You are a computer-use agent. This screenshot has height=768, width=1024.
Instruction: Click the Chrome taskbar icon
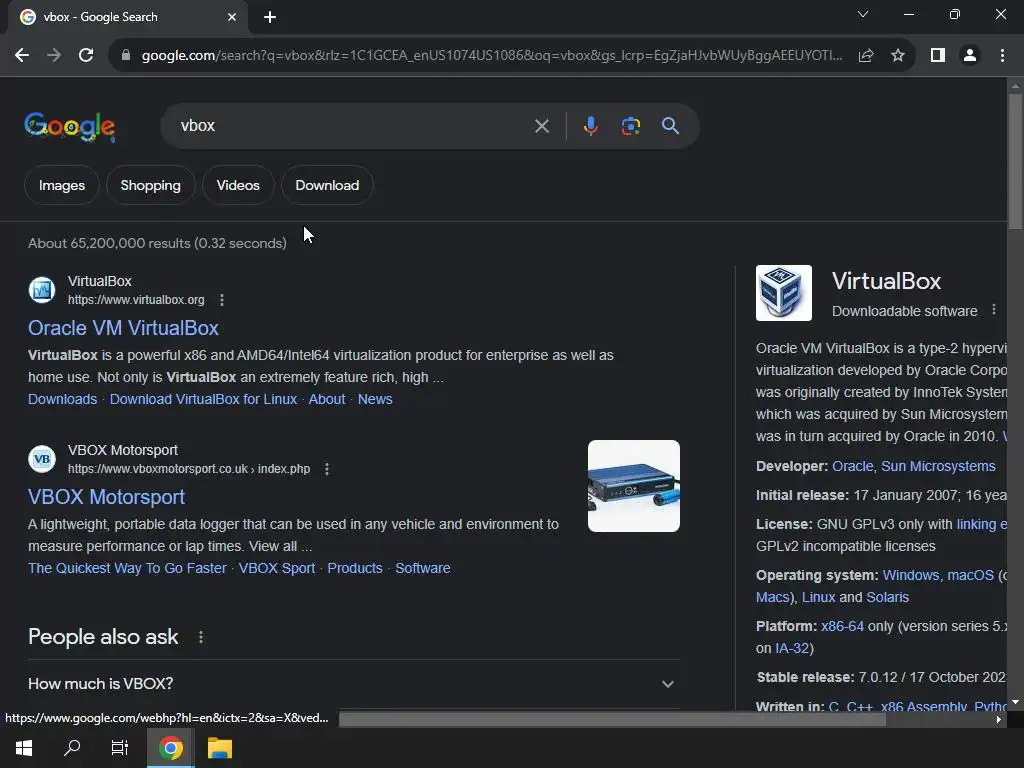pos(170,748)
